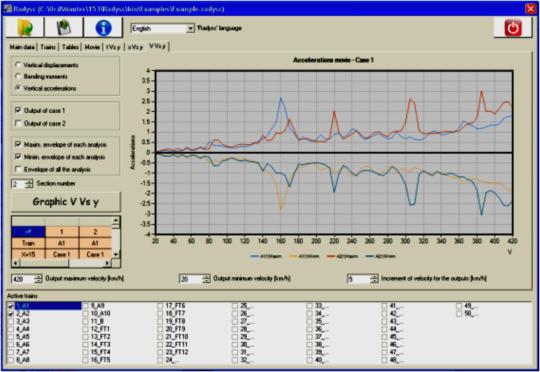Enable train checkbox number 41
The height and width of the screenshot is (372, 540).
pyautogui.click(x=384, y=306)
